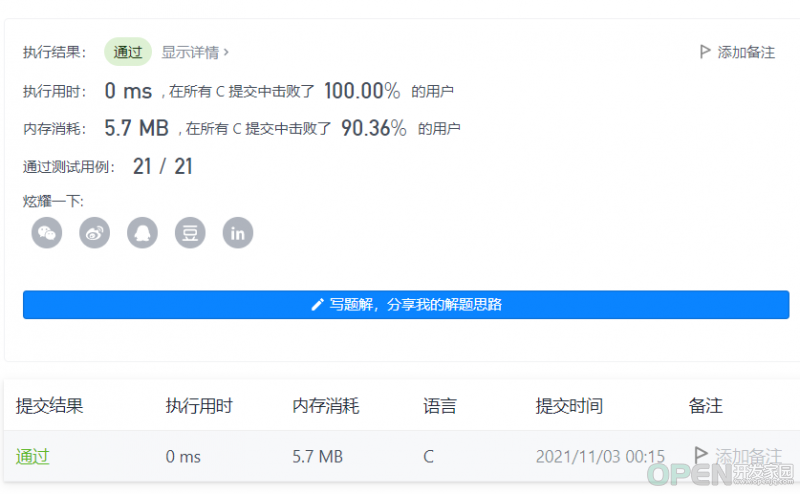Click the green 通过 status badge
The height and width of the screenshot is (494, 800).
click(x=128, y=52)
